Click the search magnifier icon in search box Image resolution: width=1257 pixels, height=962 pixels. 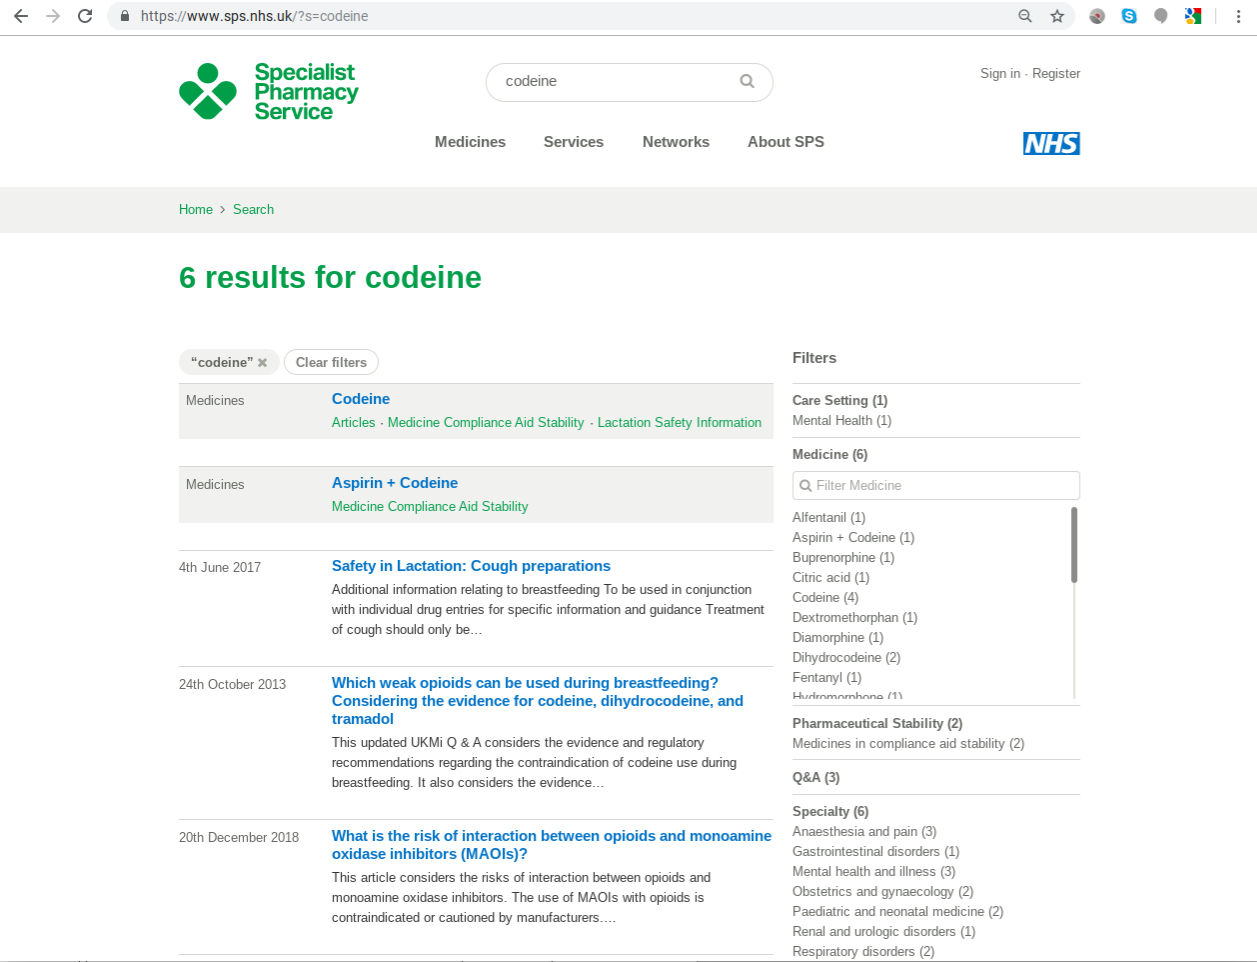746,81
